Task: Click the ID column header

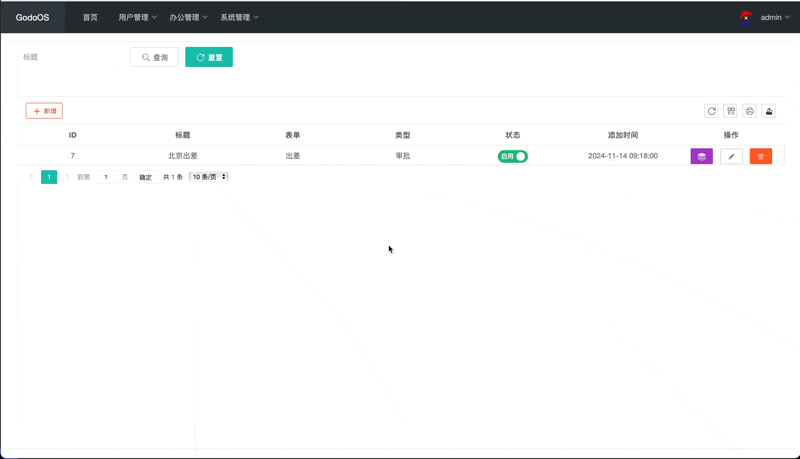Action: point(72,135)
